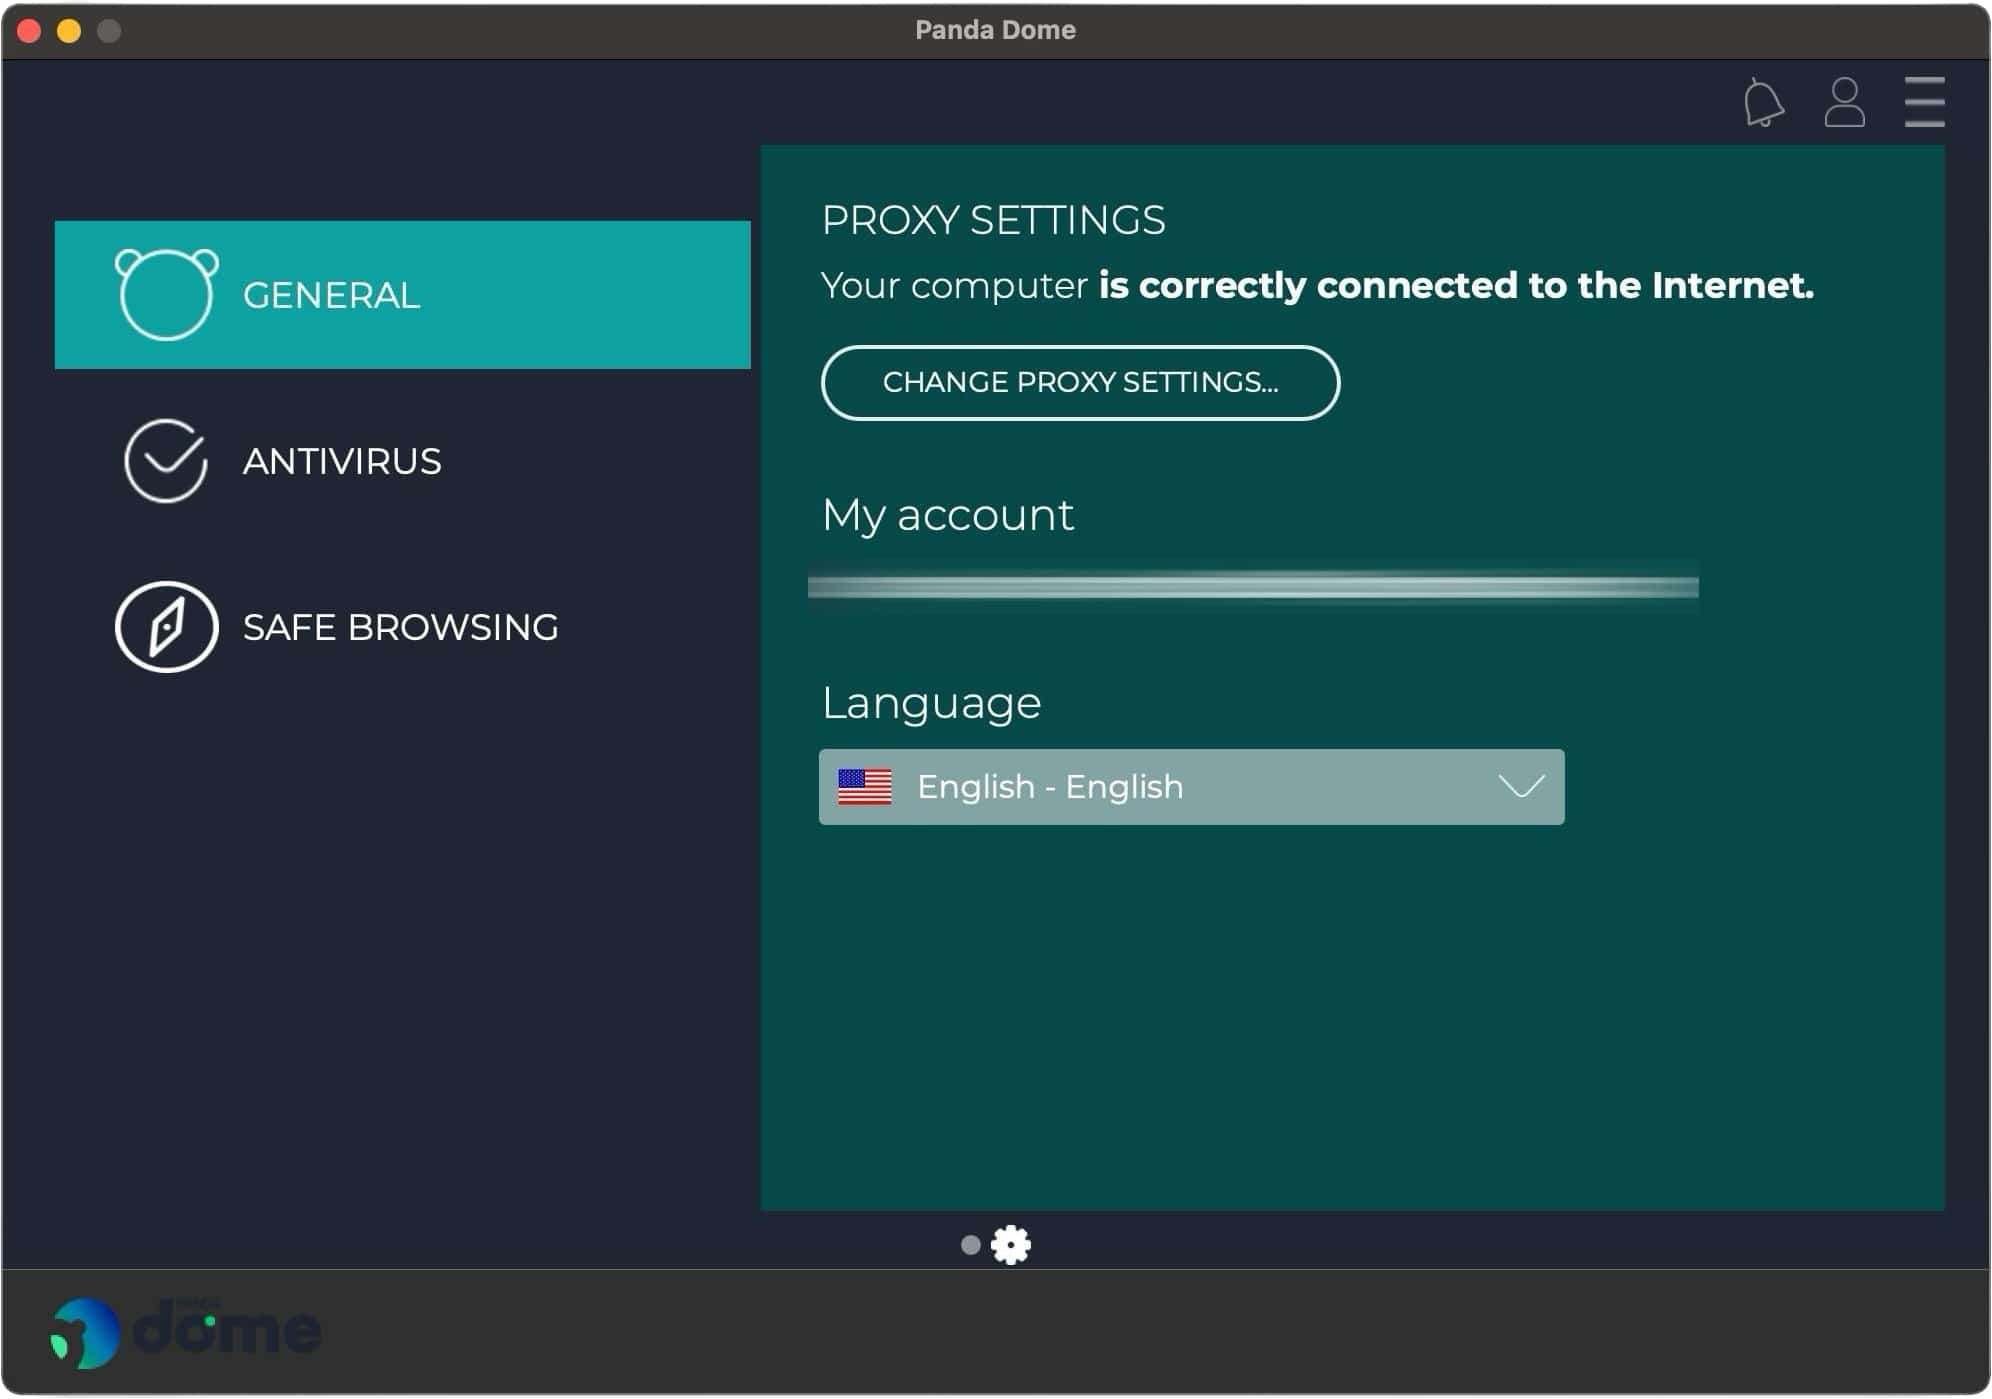Click the blurred My account entry
The image size is (1992, 1399).
(1253, 586)
